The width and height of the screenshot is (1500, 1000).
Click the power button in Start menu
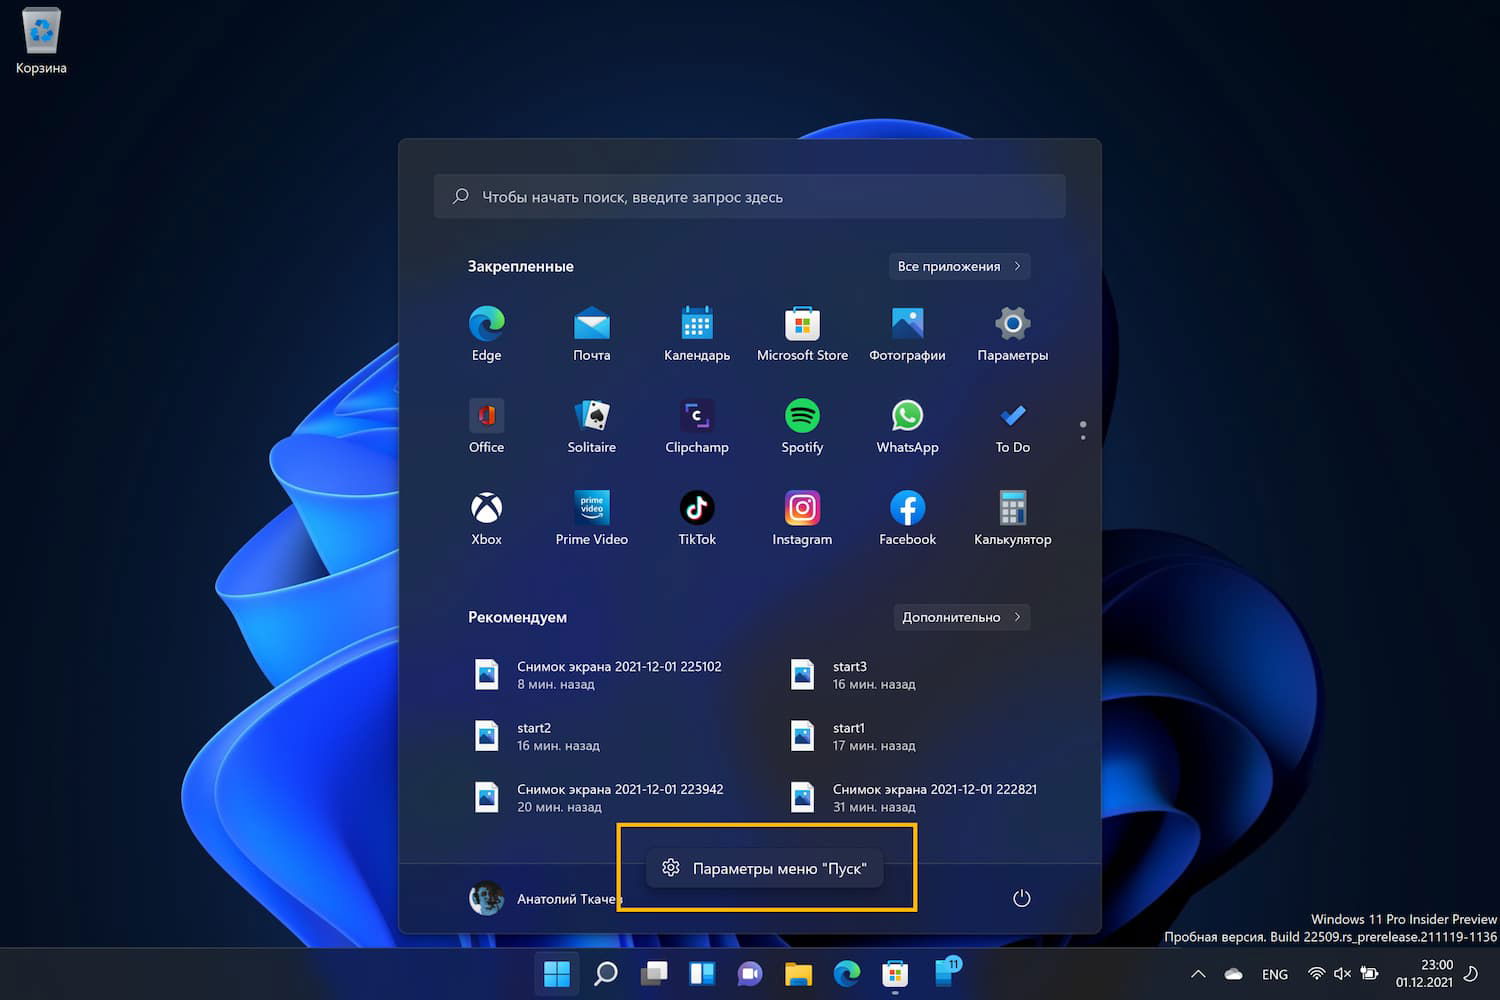tap(1021, 898)
